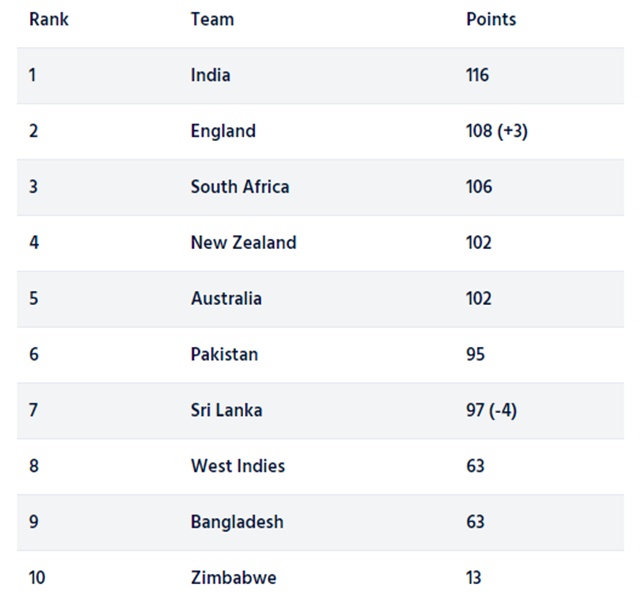Screen dimensions: 640x601
Task: Click New Zealand team cell
Action: point(243,243)
